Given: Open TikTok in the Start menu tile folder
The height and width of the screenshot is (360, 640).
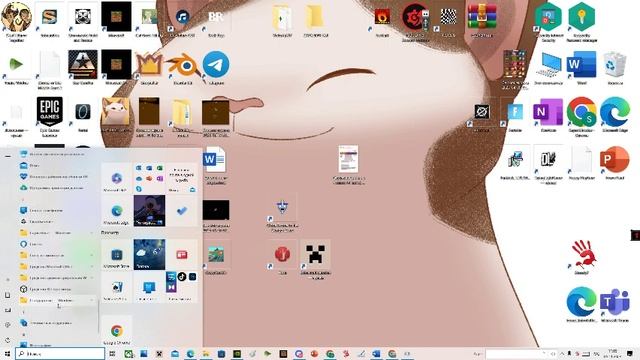Looking at the screenshot, I should [182, 277].
